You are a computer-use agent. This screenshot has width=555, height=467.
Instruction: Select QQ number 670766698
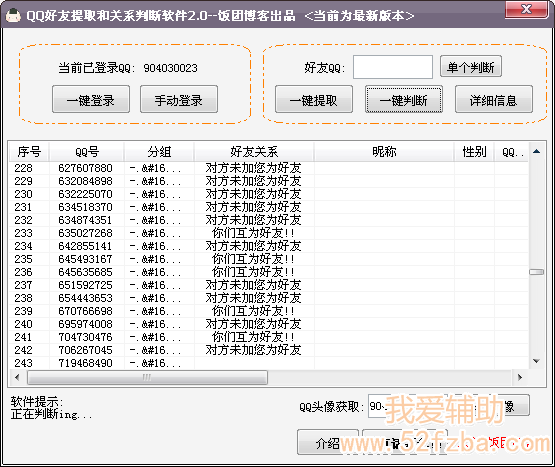(85, 311)
